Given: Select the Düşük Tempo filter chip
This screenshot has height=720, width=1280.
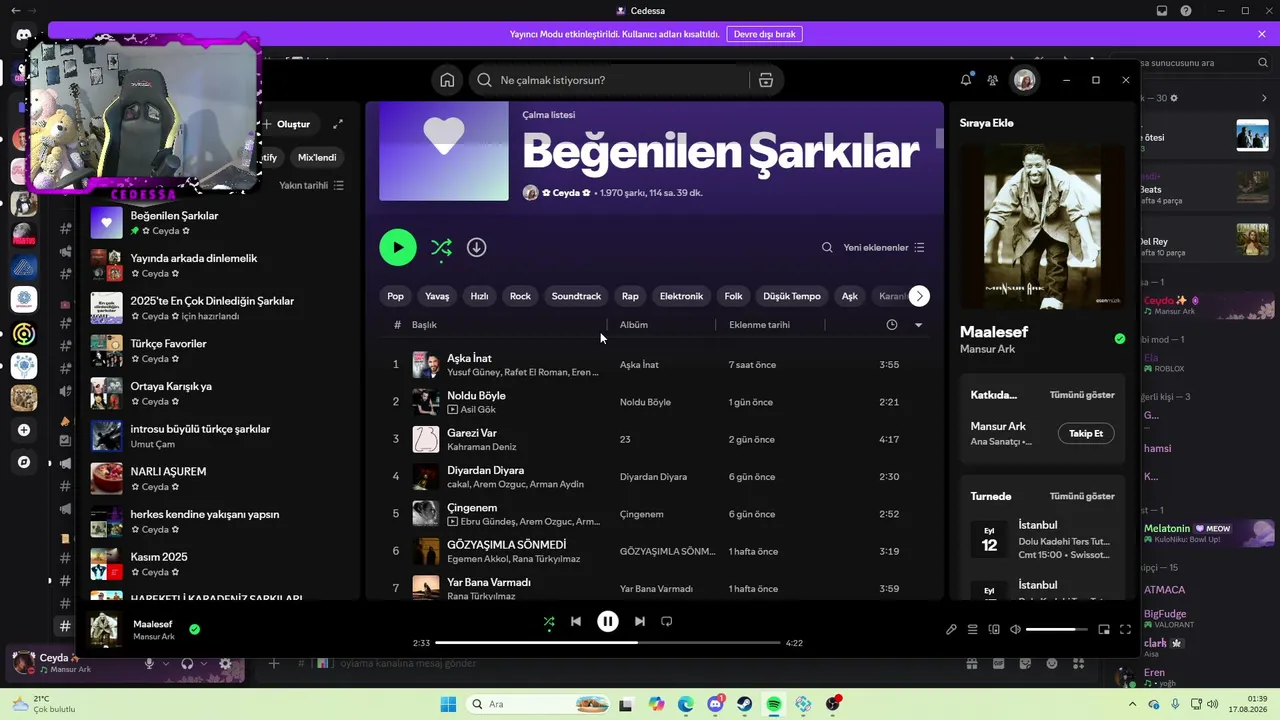Looking at the screenshot, I should coord(792,296).
